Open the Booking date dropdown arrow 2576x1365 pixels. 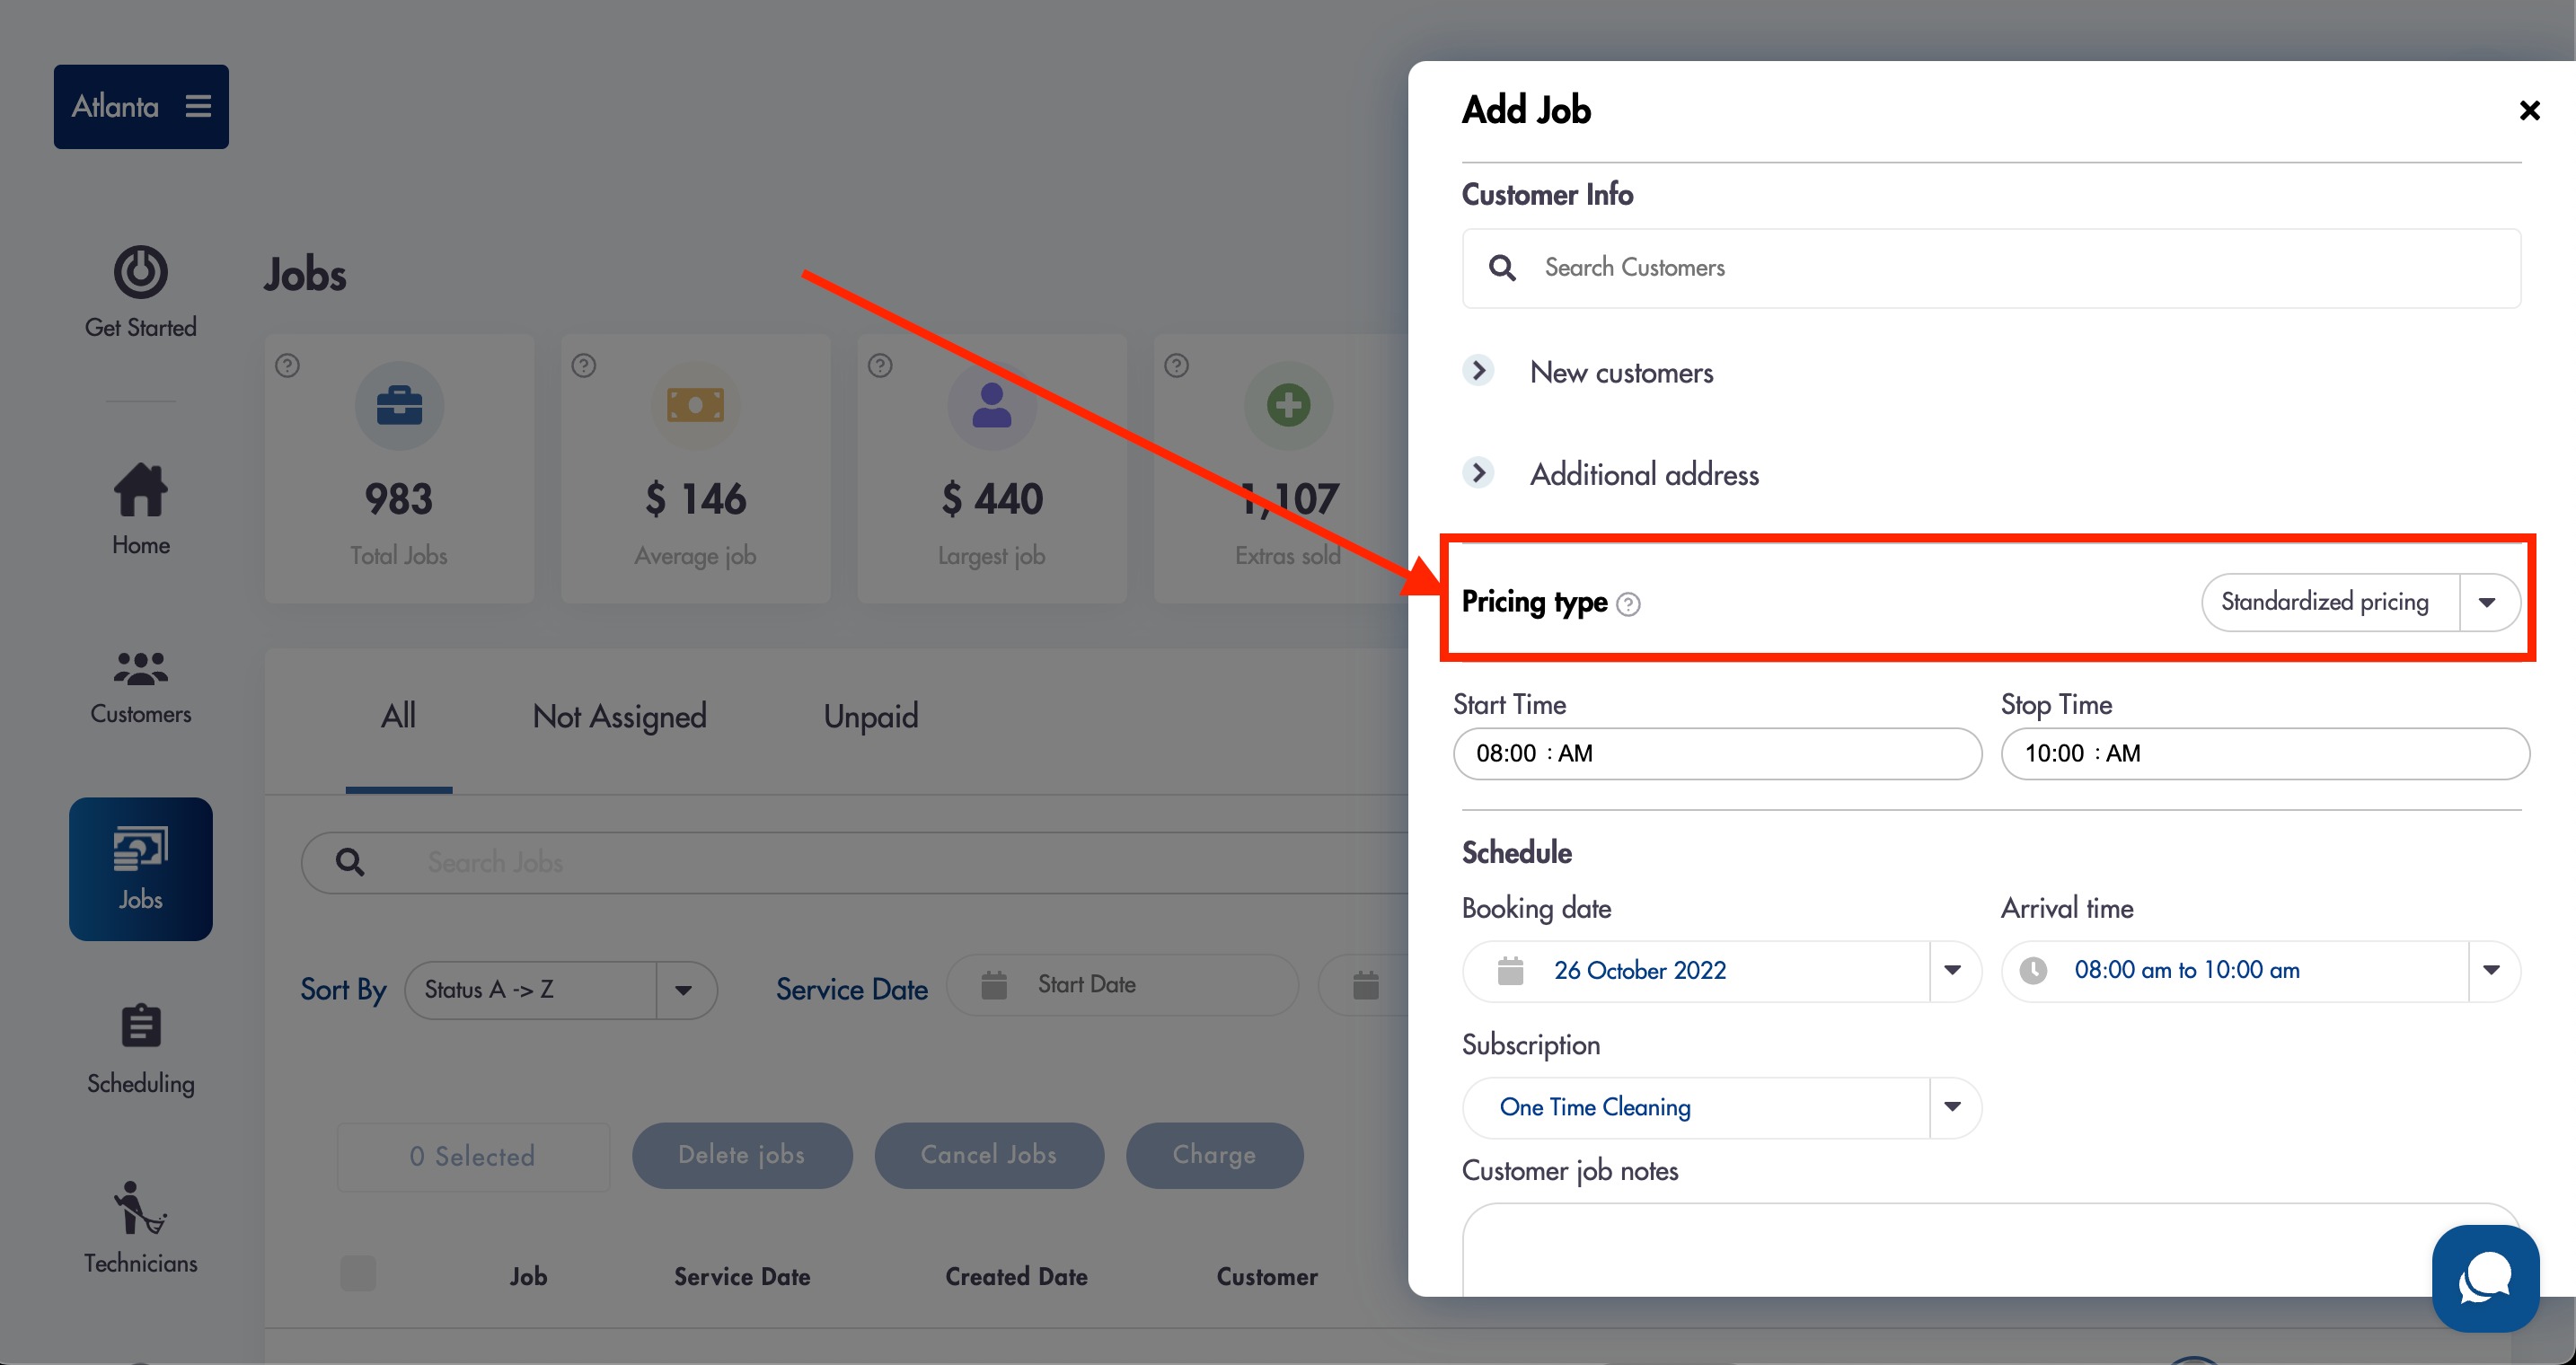coord(1952,970)
